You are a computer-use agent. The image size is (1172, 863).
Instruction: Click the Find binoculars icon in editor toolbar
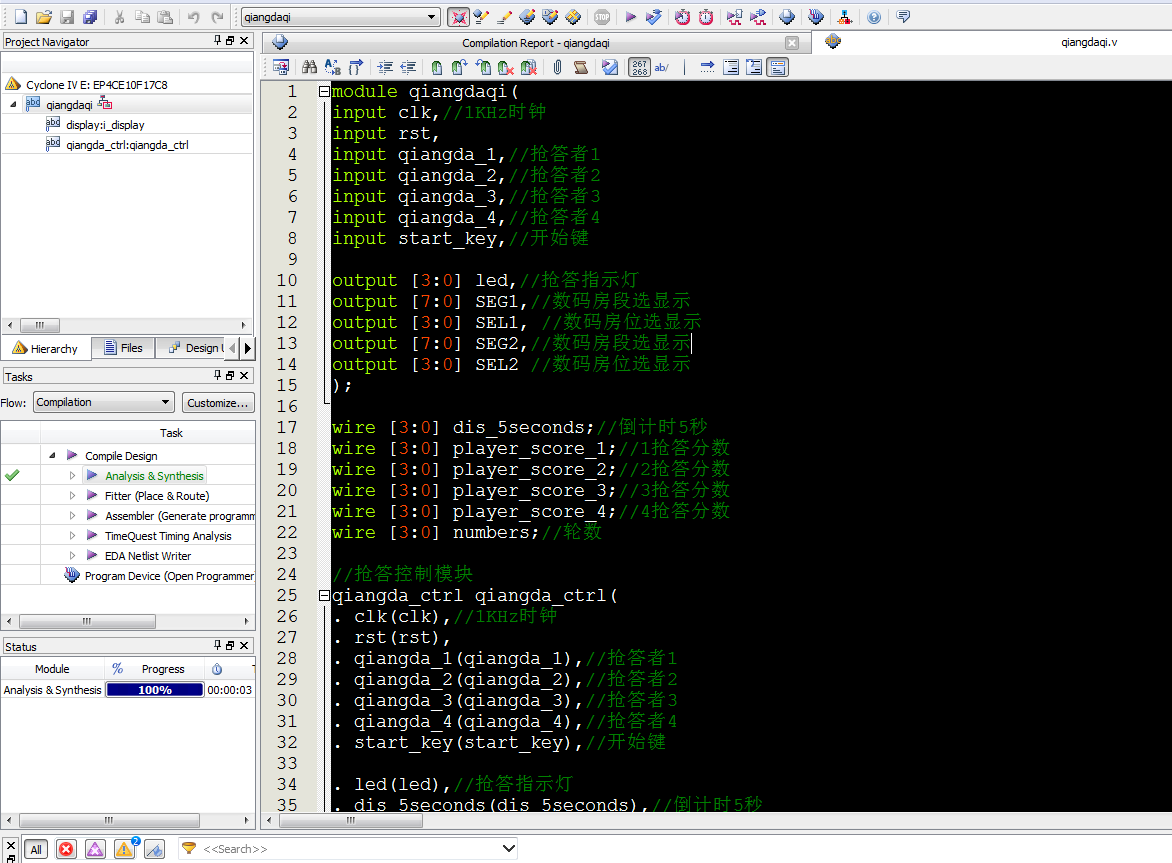tap(308, 66)
